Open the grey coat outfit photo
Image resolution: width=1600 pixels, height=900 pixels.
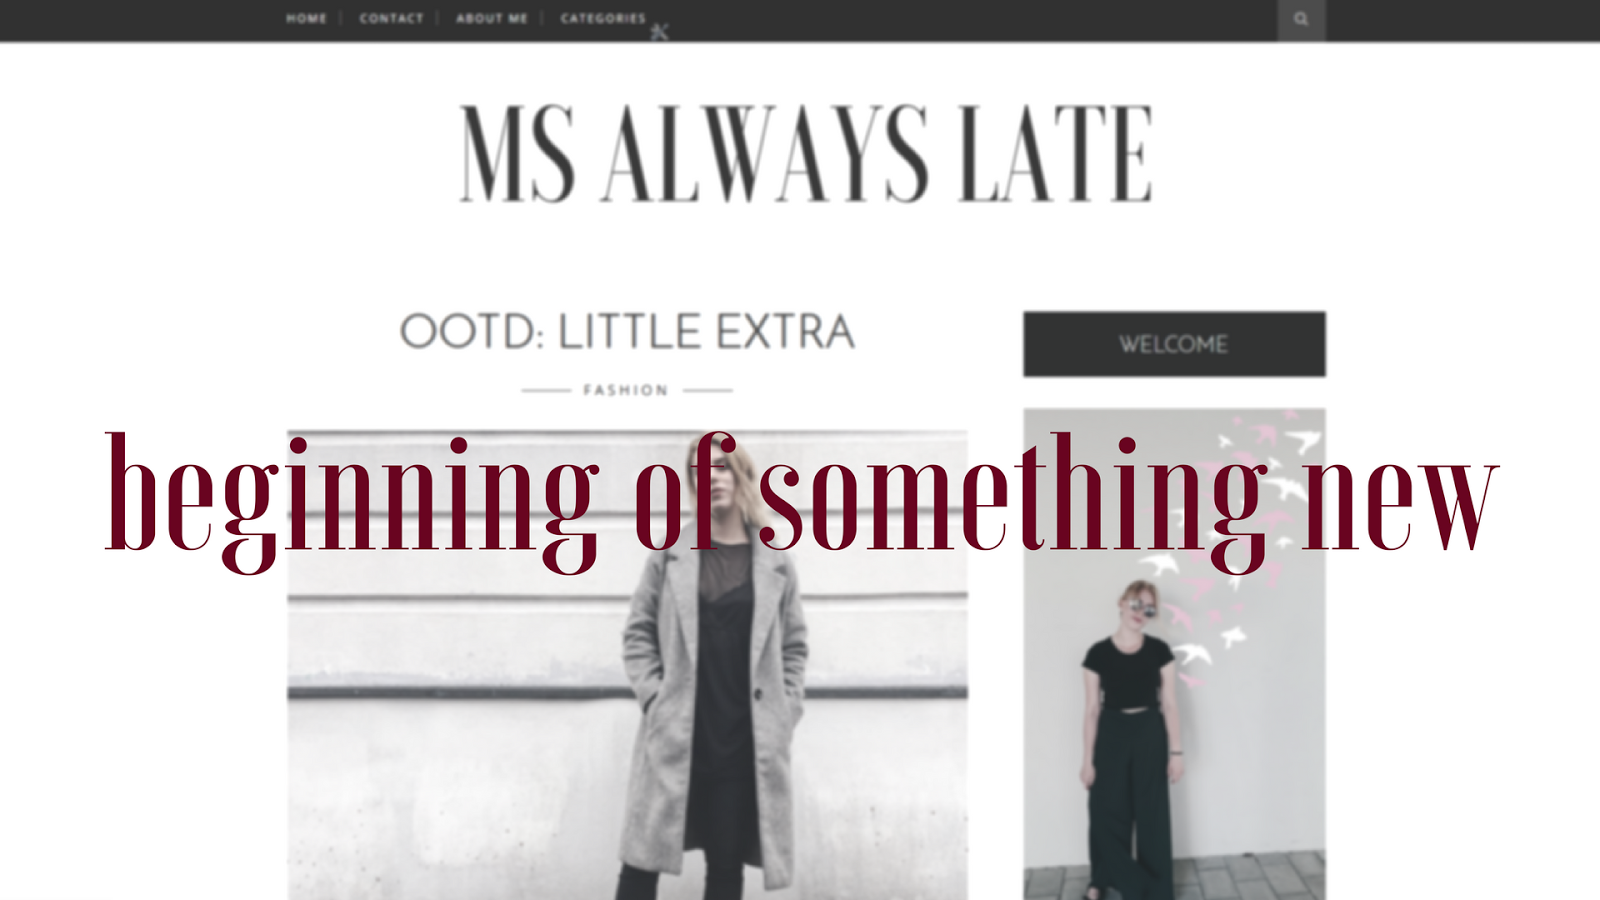click(627, 665)
